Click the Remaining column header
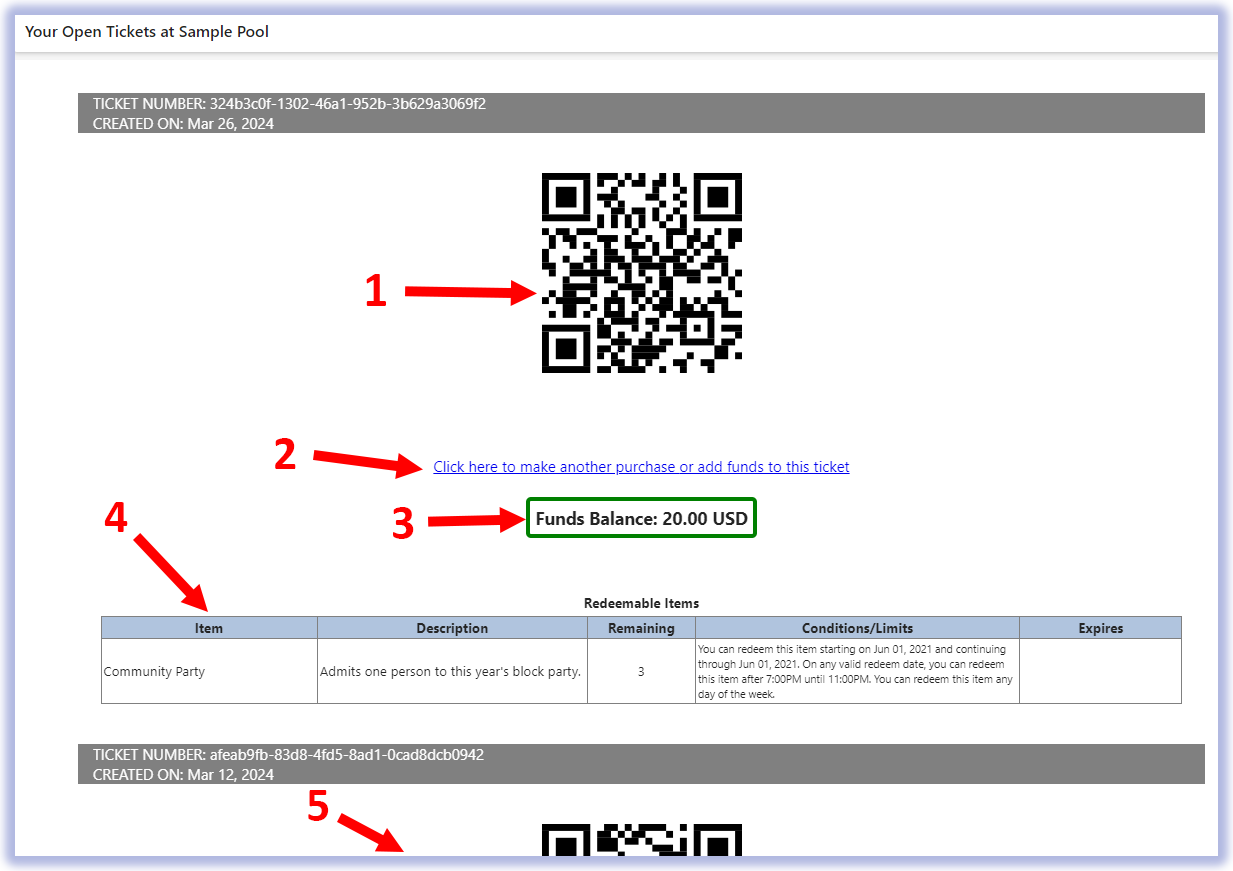The height and width of the screenshot is (871, 1233). click(641, 628)
